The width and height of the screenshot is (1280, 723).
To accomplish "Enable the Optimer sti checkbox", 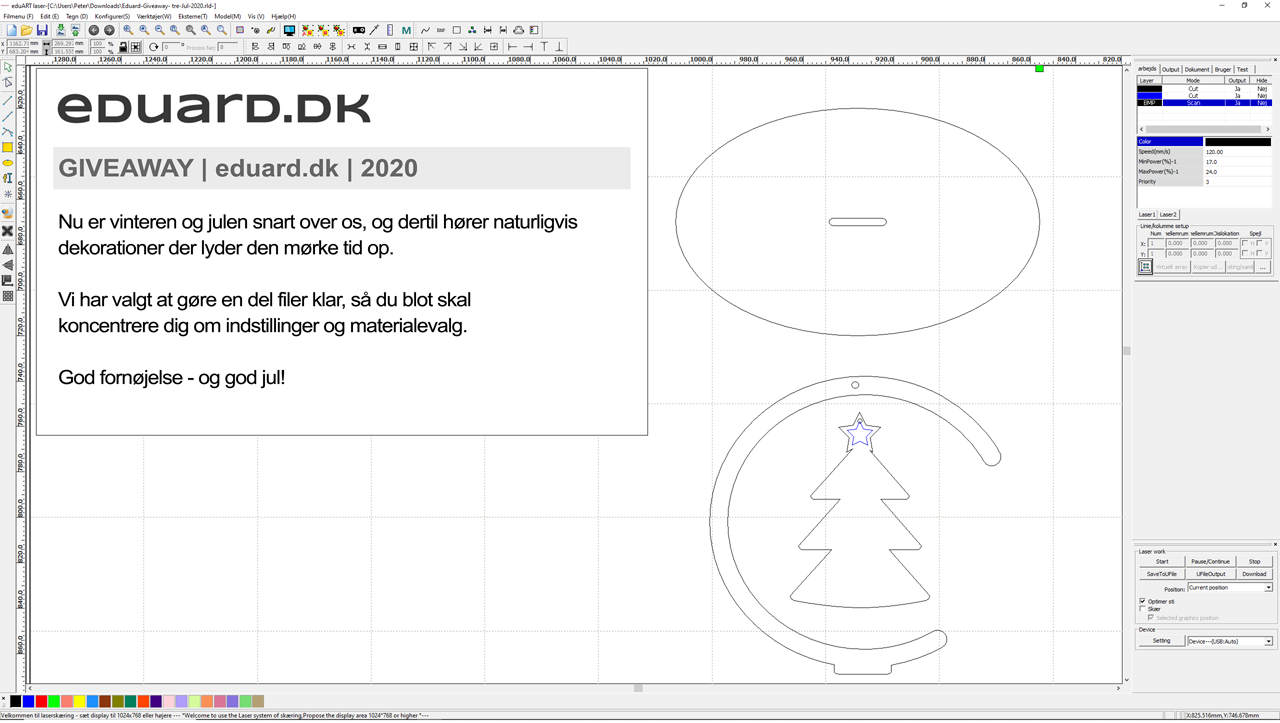I will tap(1143, 601).
